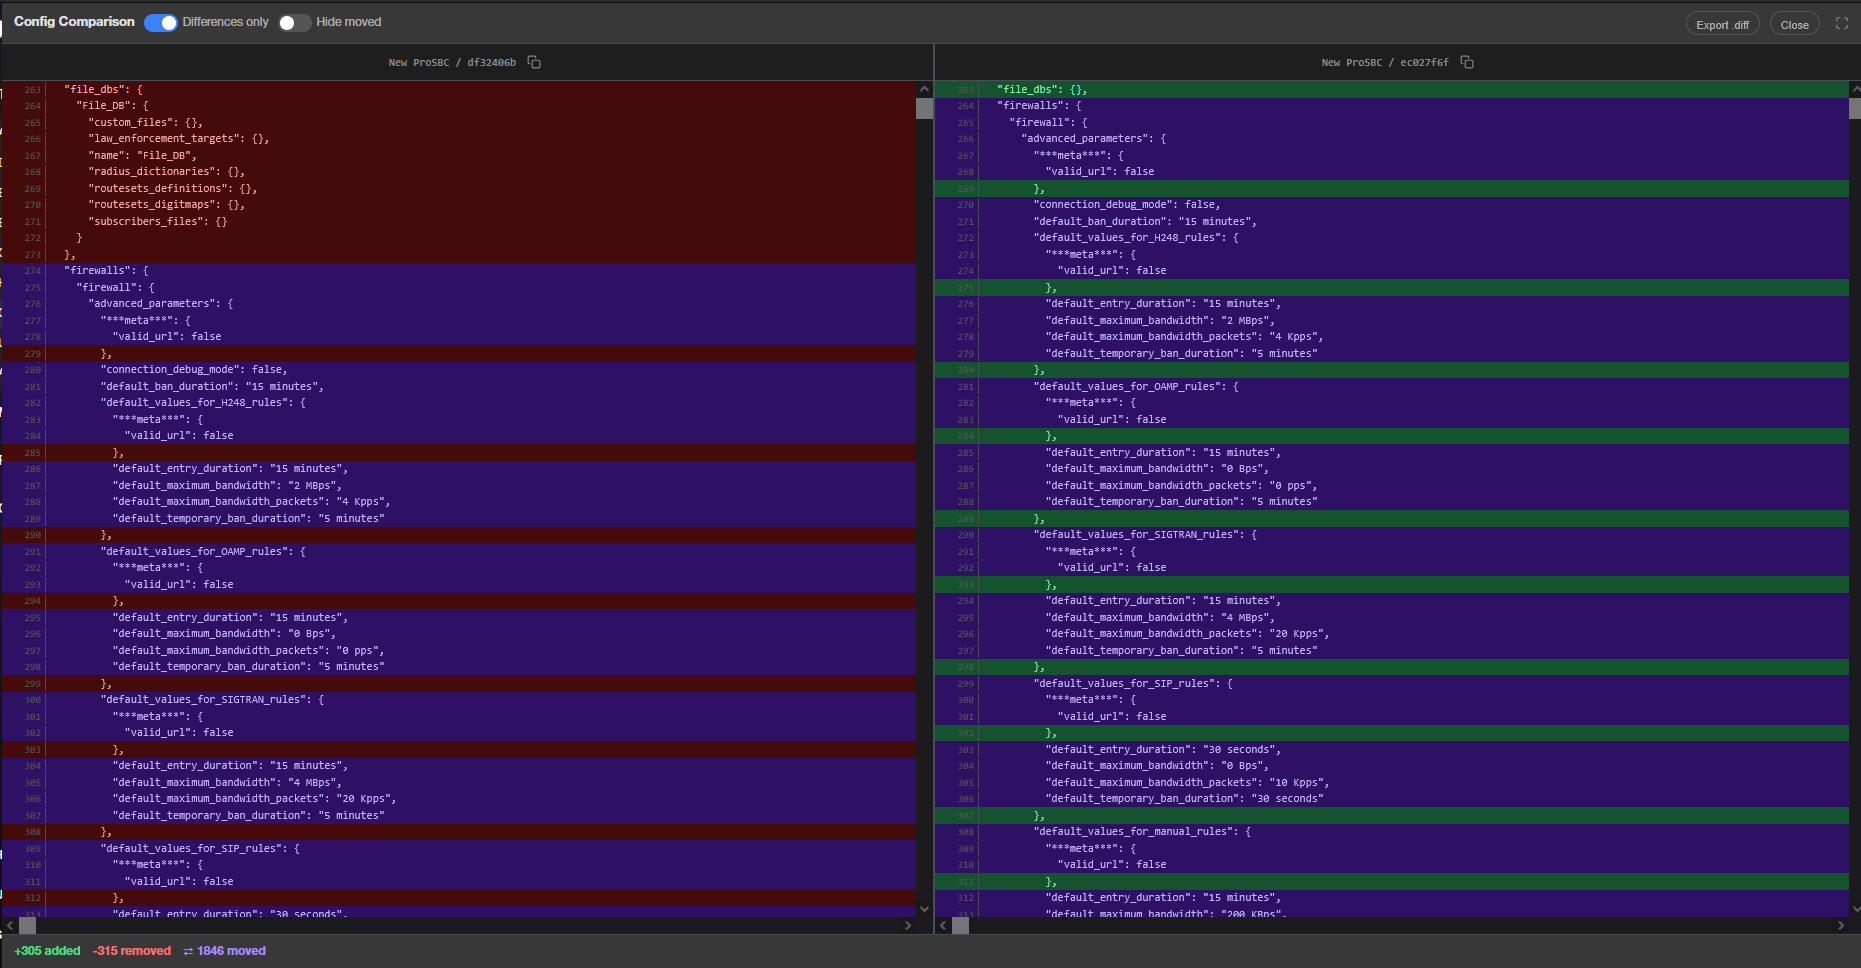Click removed "file_dbs" line in left pane
This screenshot has width=1861, height=968.
(x=459, y=89)
